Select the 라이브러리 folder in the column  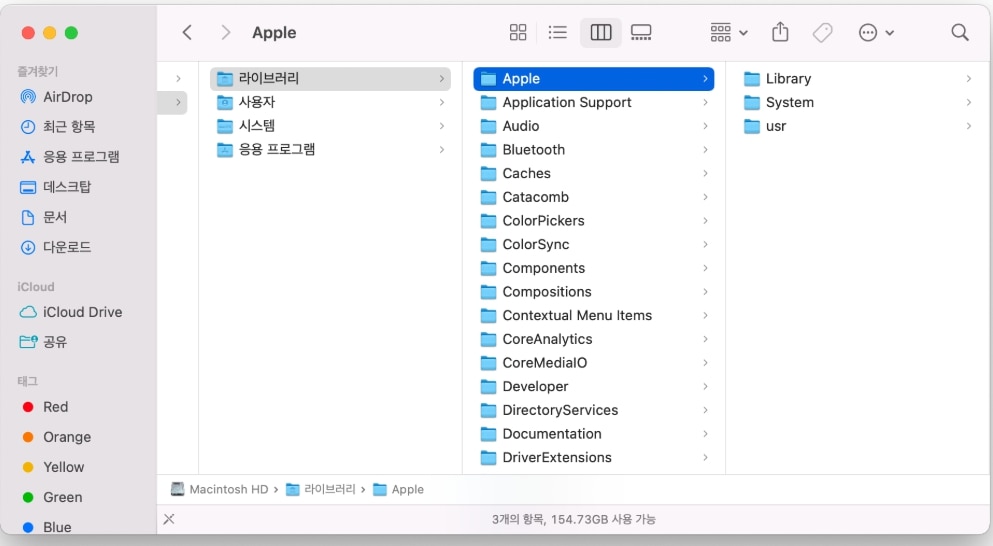pos(330,79)
